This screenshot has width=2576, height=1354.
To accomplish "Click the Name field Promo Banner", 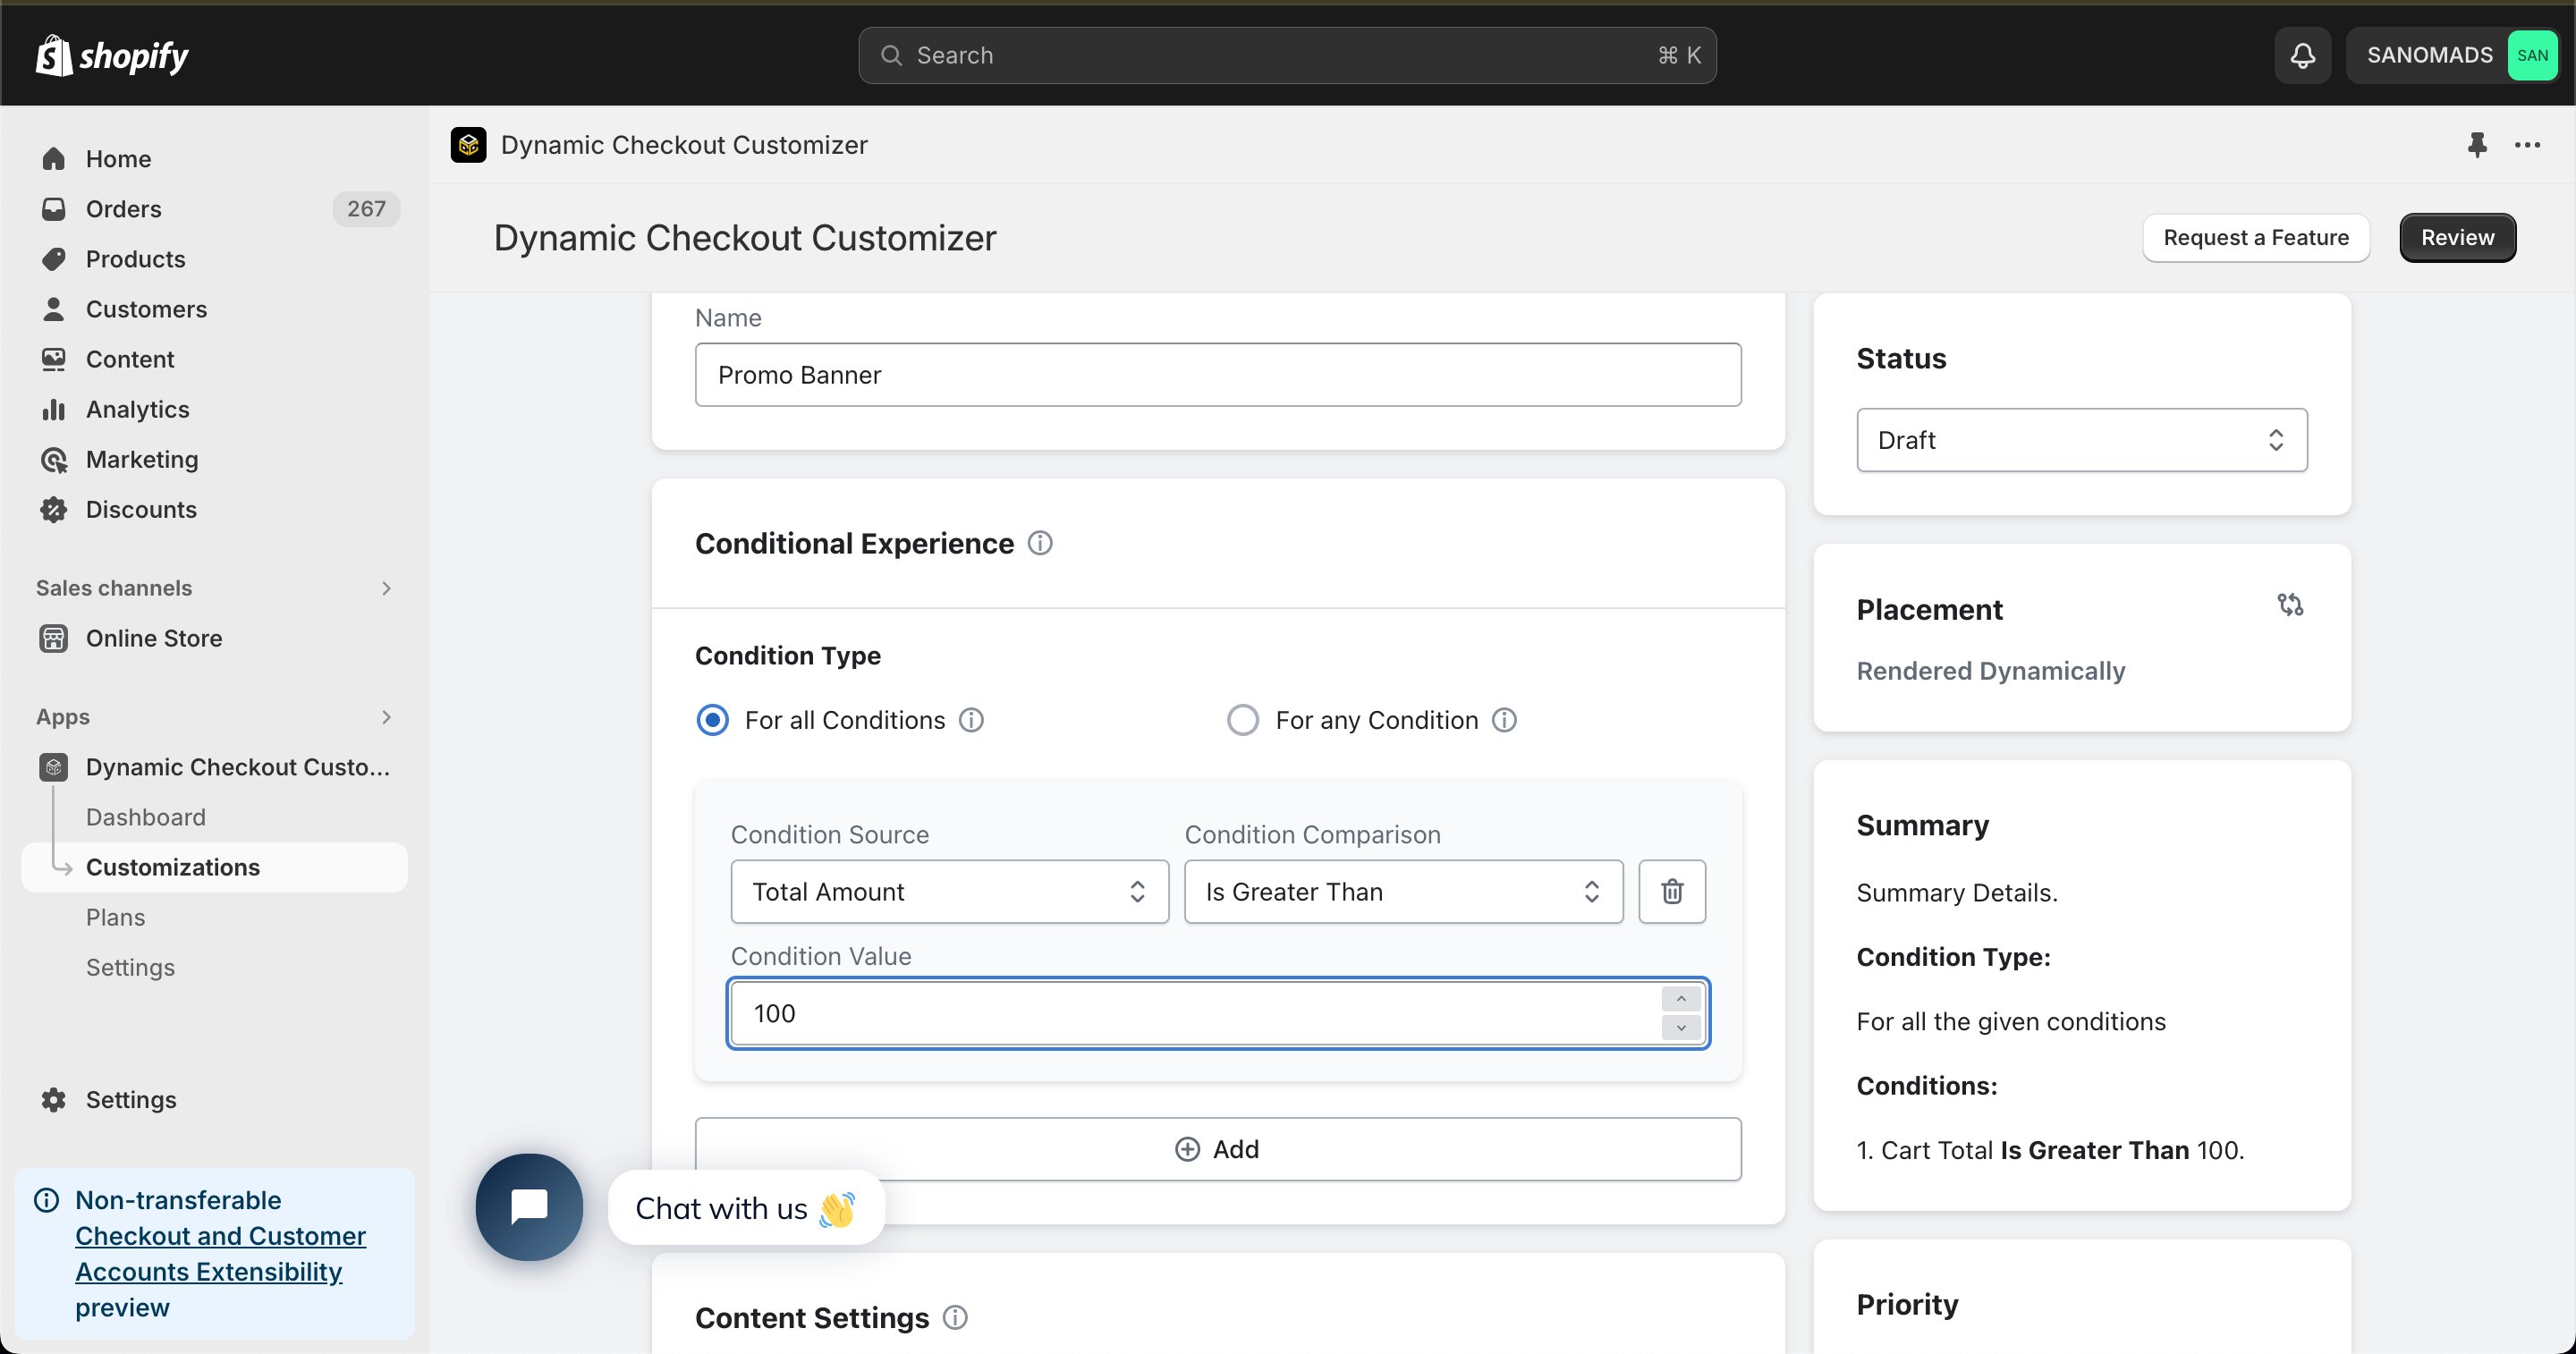I will (x=1218, y=375).
